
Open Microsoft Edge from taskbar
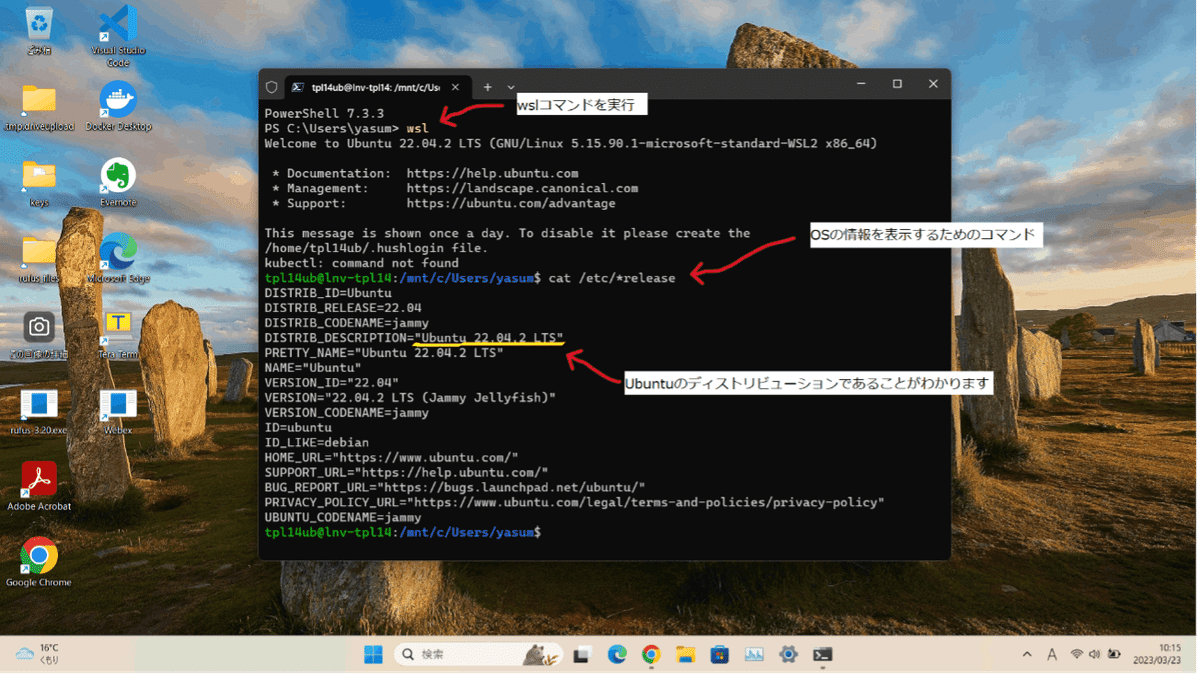(617, 654)
